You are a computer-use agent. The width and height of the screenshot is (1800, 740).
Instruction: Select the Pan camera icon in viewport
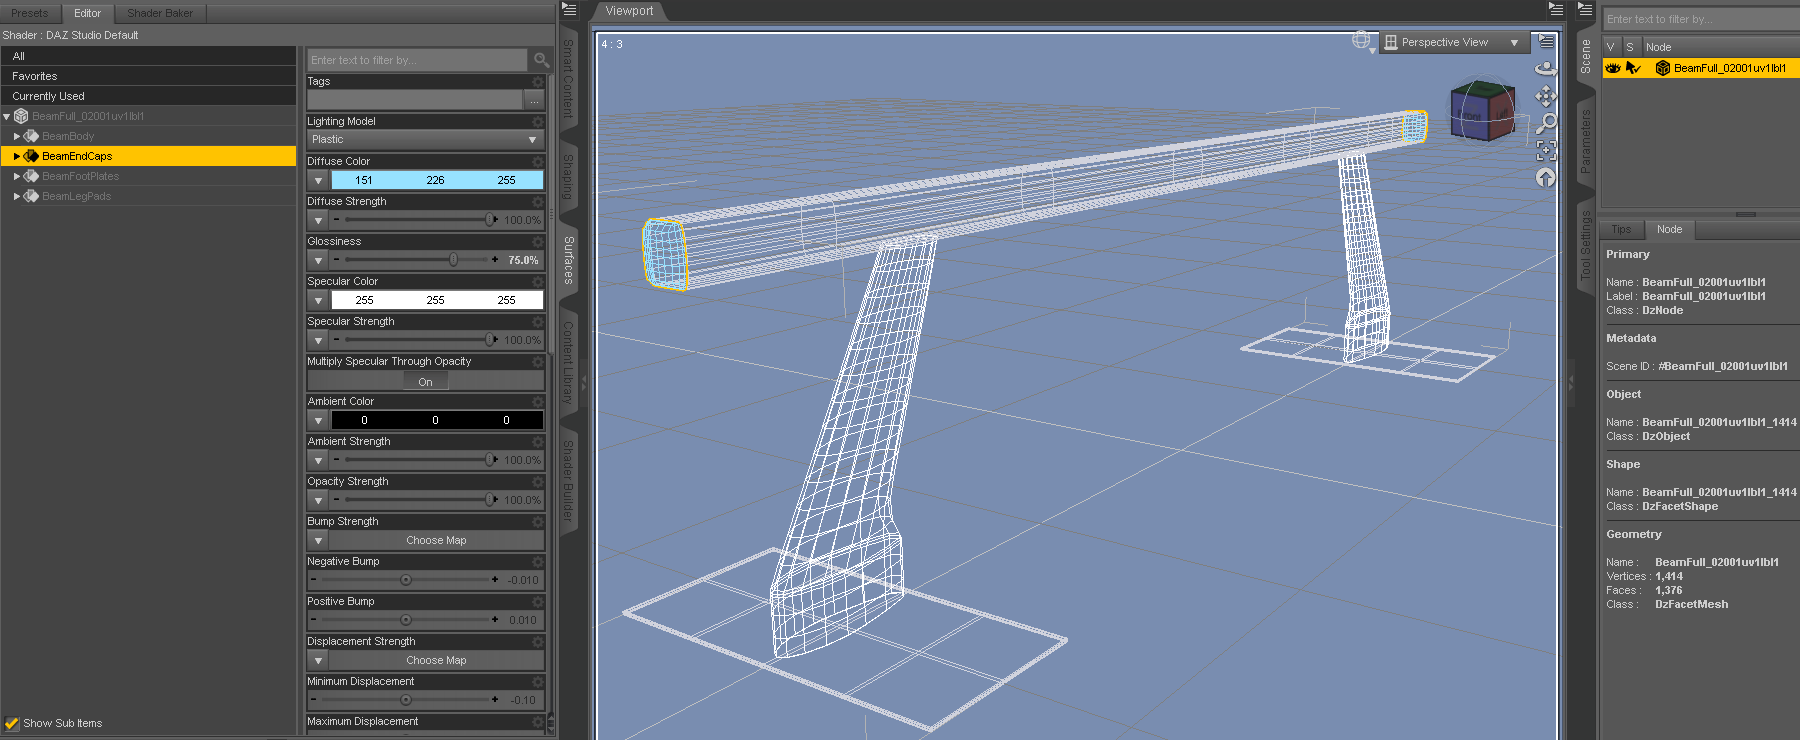1546,96
